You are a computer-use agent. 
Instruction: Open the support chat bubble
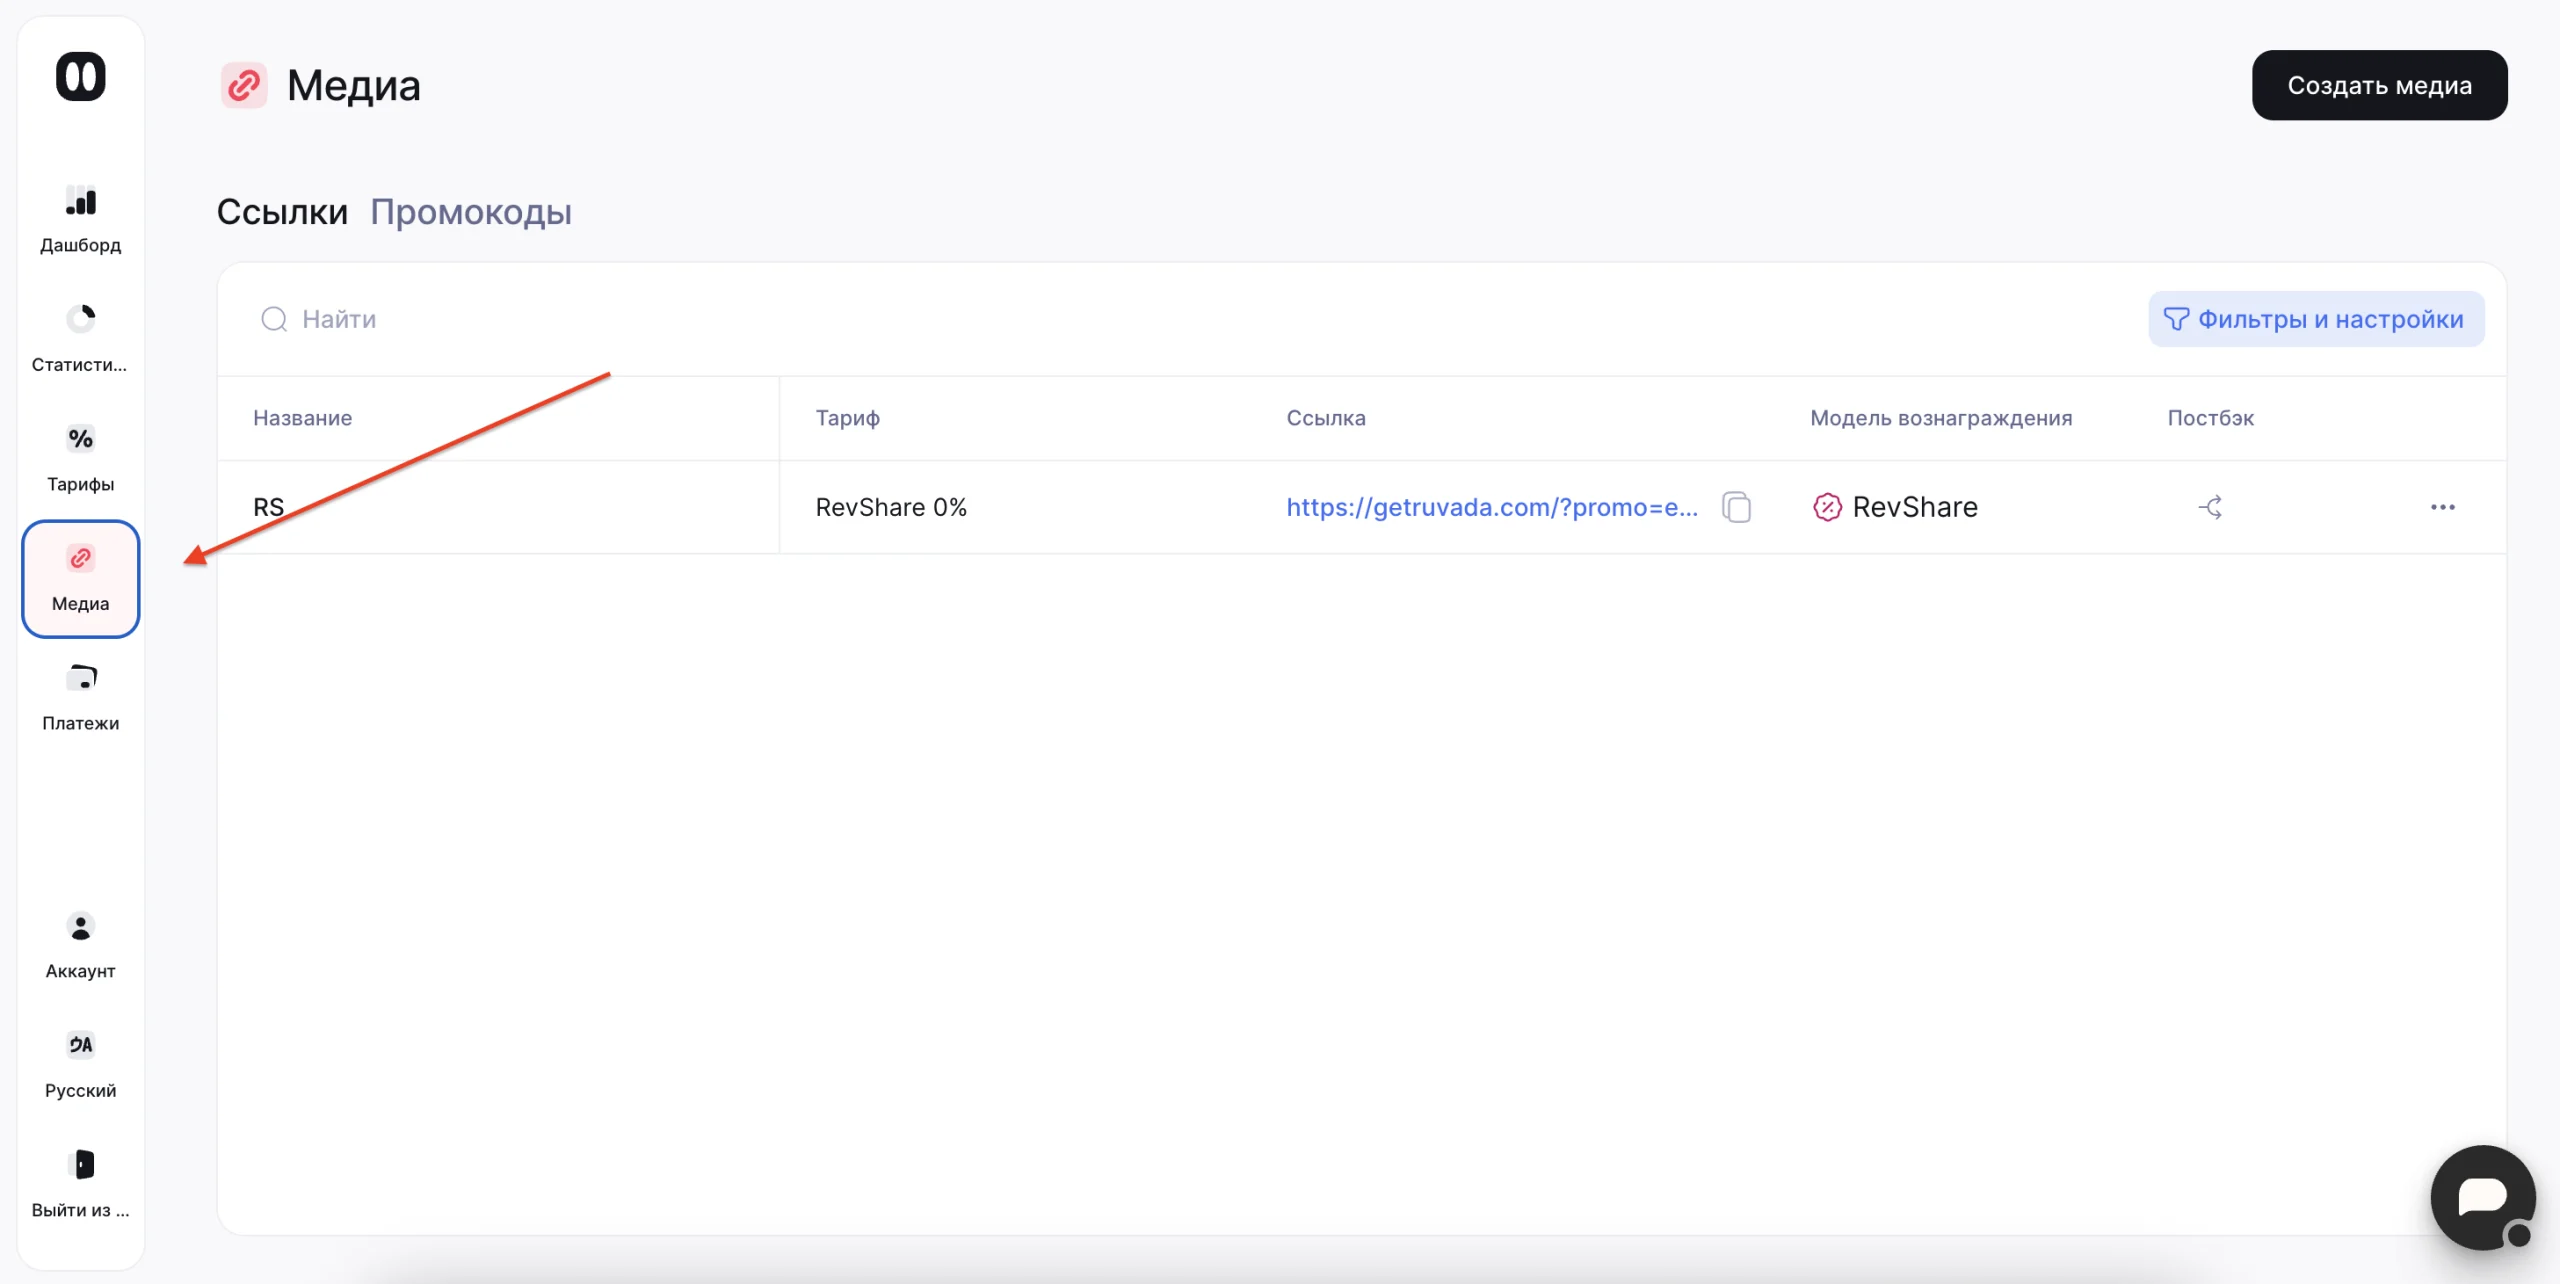(x=2483, y=1197)
